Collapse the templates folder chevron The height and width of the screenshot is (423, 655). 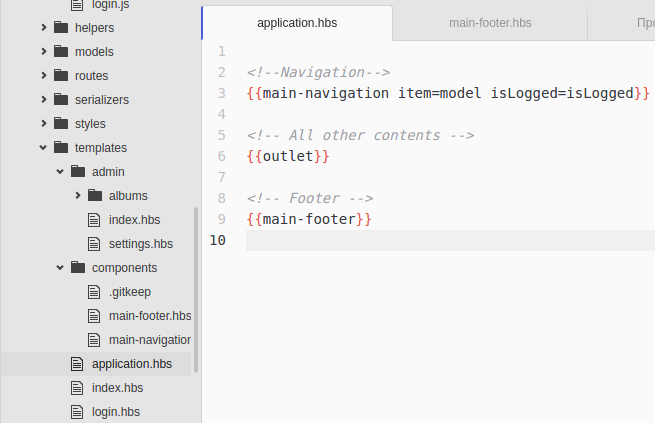pyautogui.click(x=43, y=147)
